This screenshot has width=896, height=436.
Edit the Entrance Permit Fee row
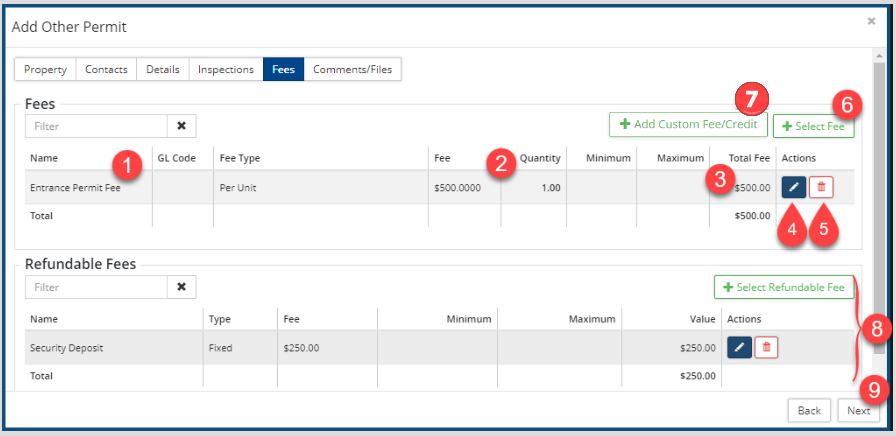(x=792, y=187)
